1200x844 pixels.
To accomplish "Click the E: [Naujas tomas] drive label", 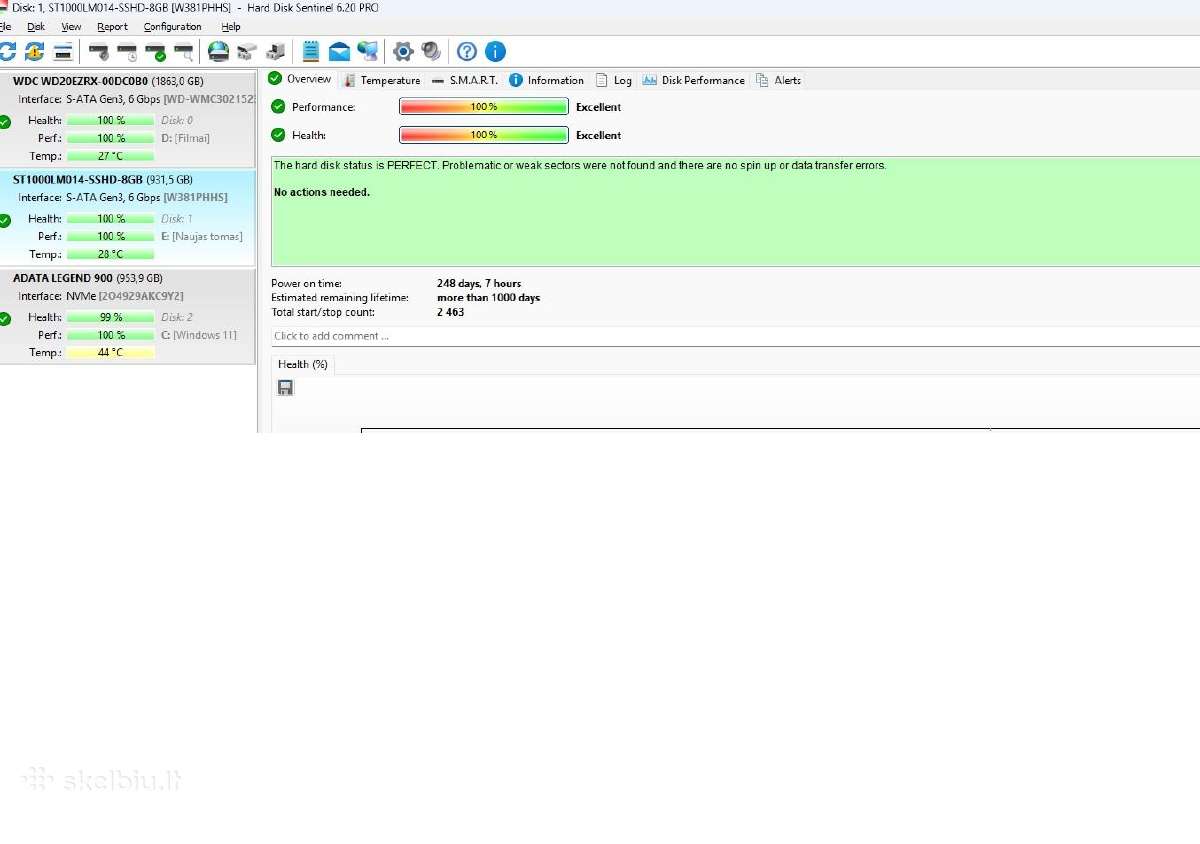I will tap(202, 236).
